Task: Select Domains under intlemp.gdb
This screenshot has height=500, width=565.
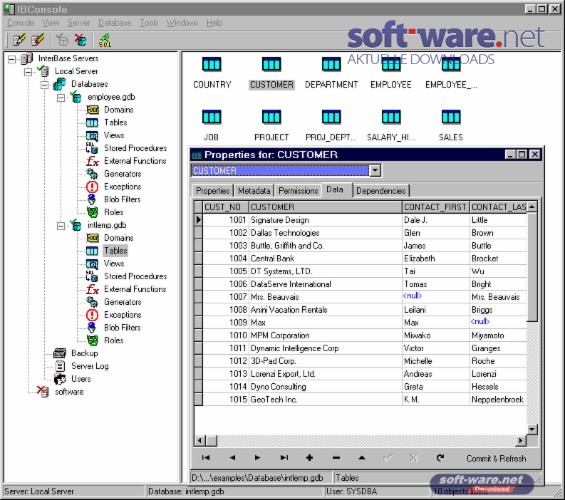Action: pos(119,238)
